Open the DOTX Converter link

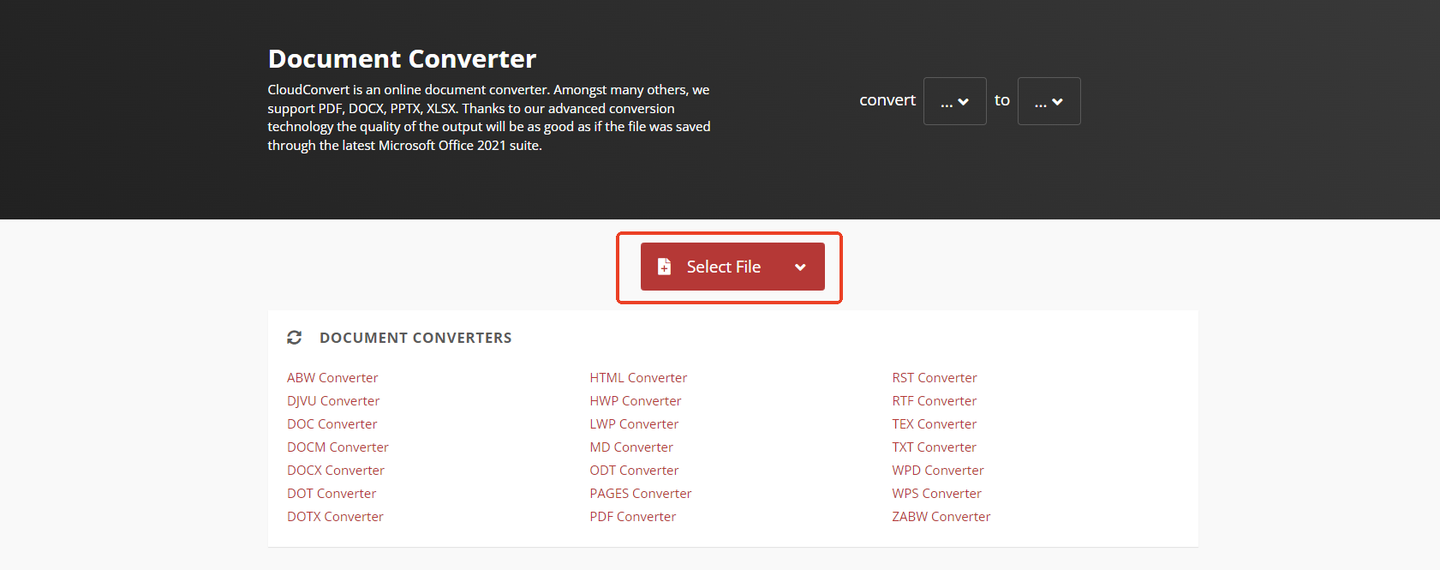(335, 516)
